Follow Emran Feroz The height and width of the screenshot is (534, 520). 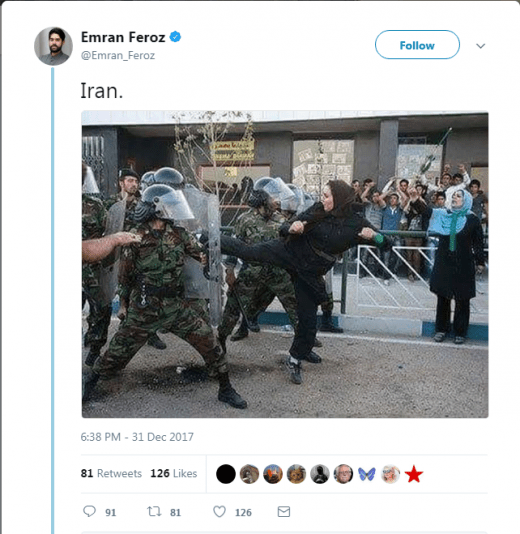click(x=417, y=45)
